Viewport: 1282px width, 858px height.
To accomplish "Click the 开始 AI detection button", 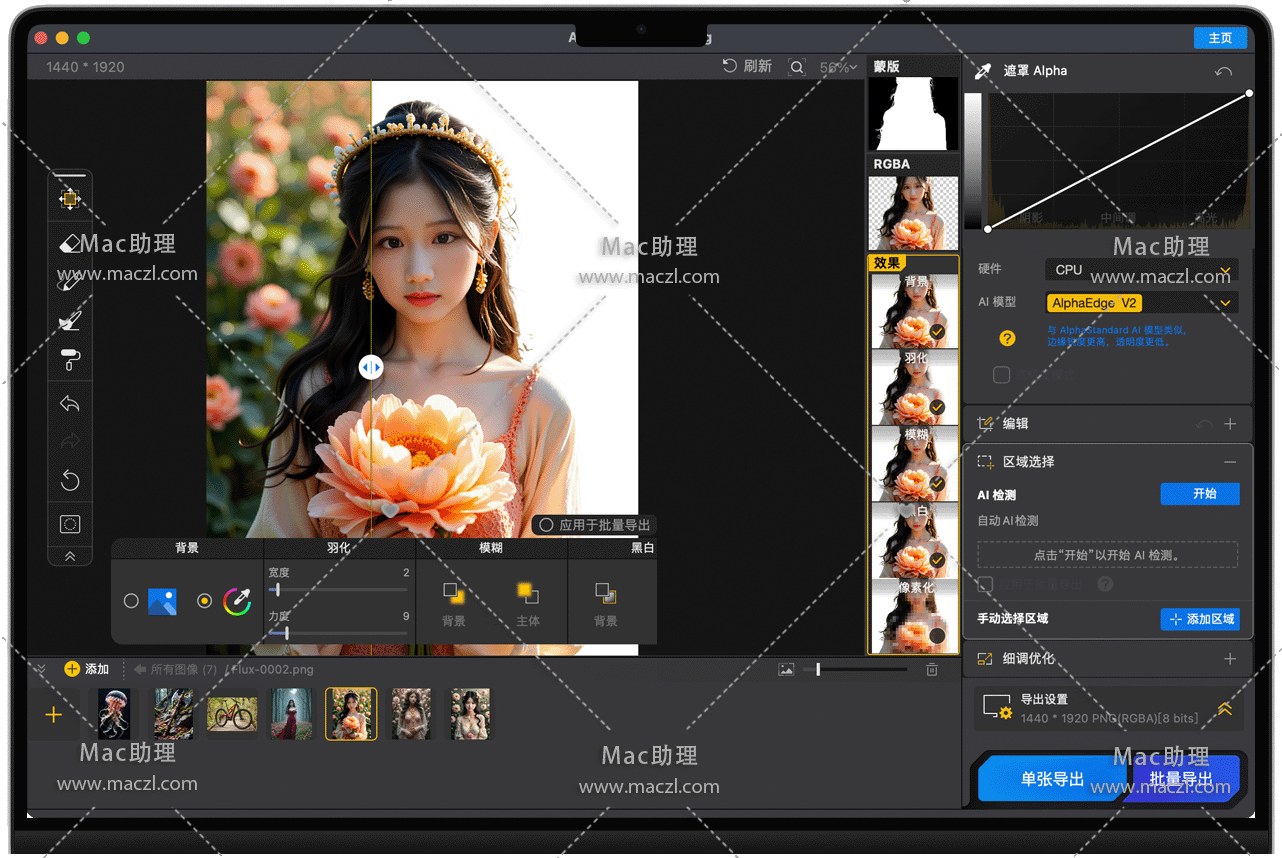I will [1199, 494].
